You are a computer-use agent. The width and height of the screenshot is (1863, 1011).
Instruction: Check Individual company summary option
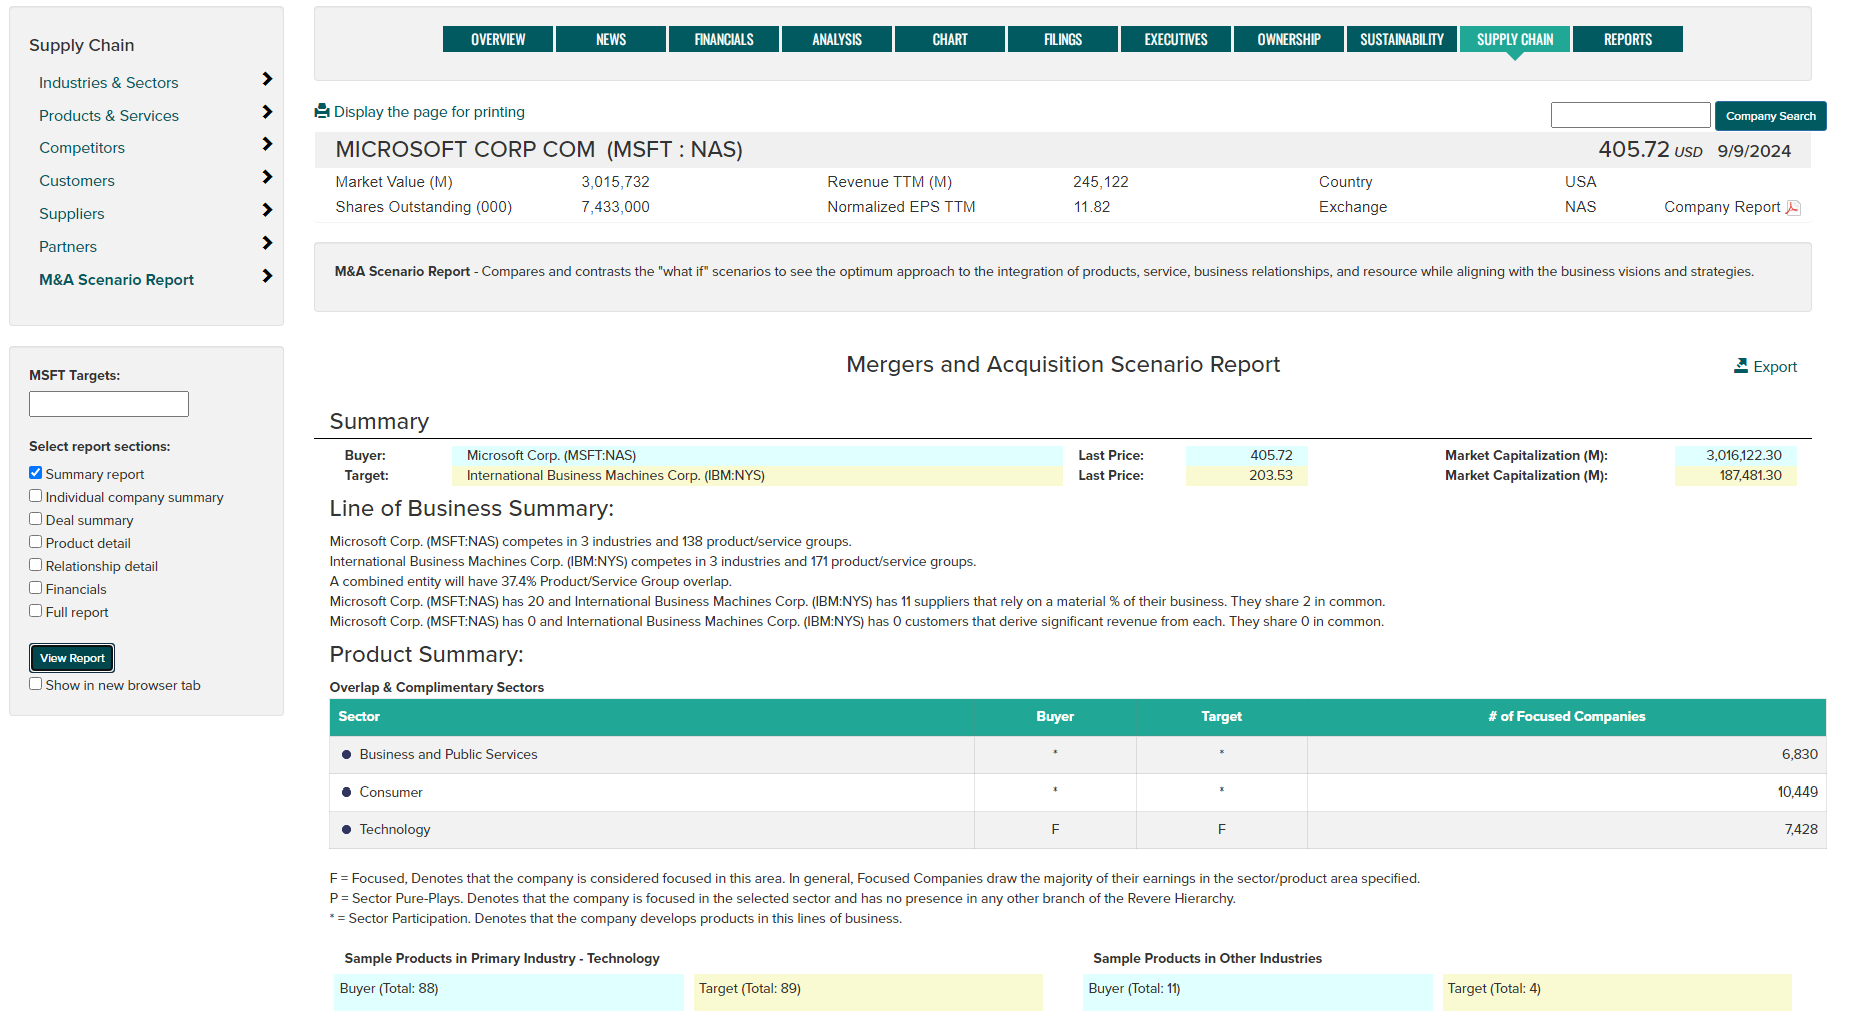36,496
